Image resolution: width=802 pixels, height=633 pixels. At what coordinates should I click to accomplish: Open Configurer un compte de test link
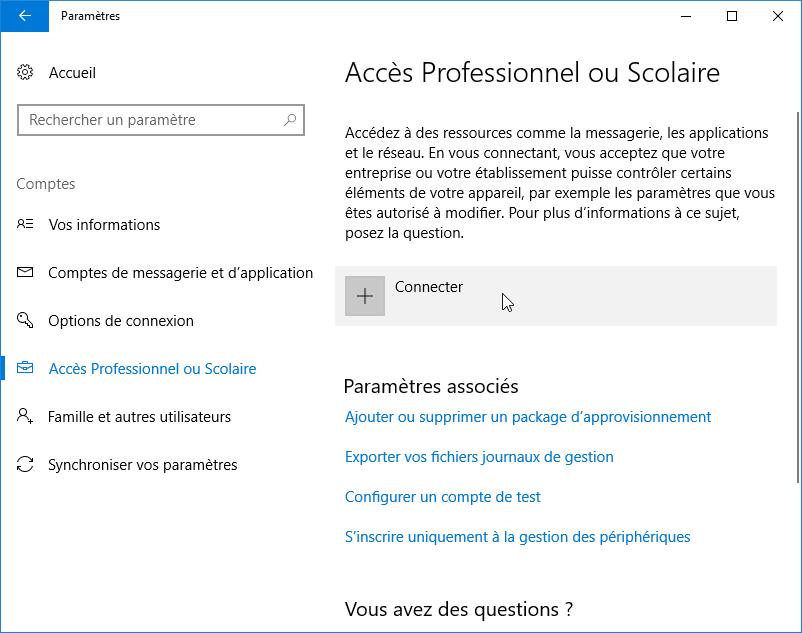pos(442,496)
